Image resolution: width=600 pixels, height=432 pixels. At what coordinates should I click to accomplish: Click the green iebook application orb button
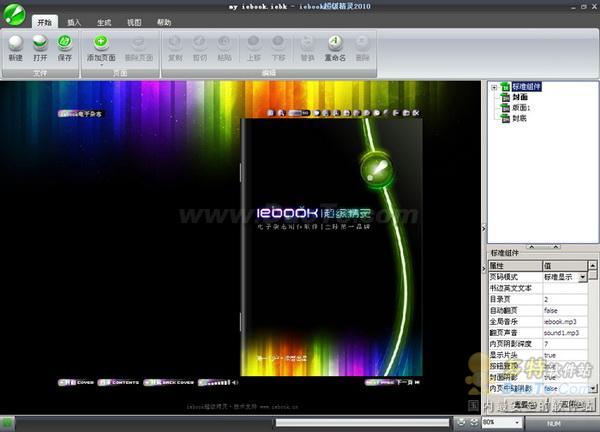pos(14,14)
